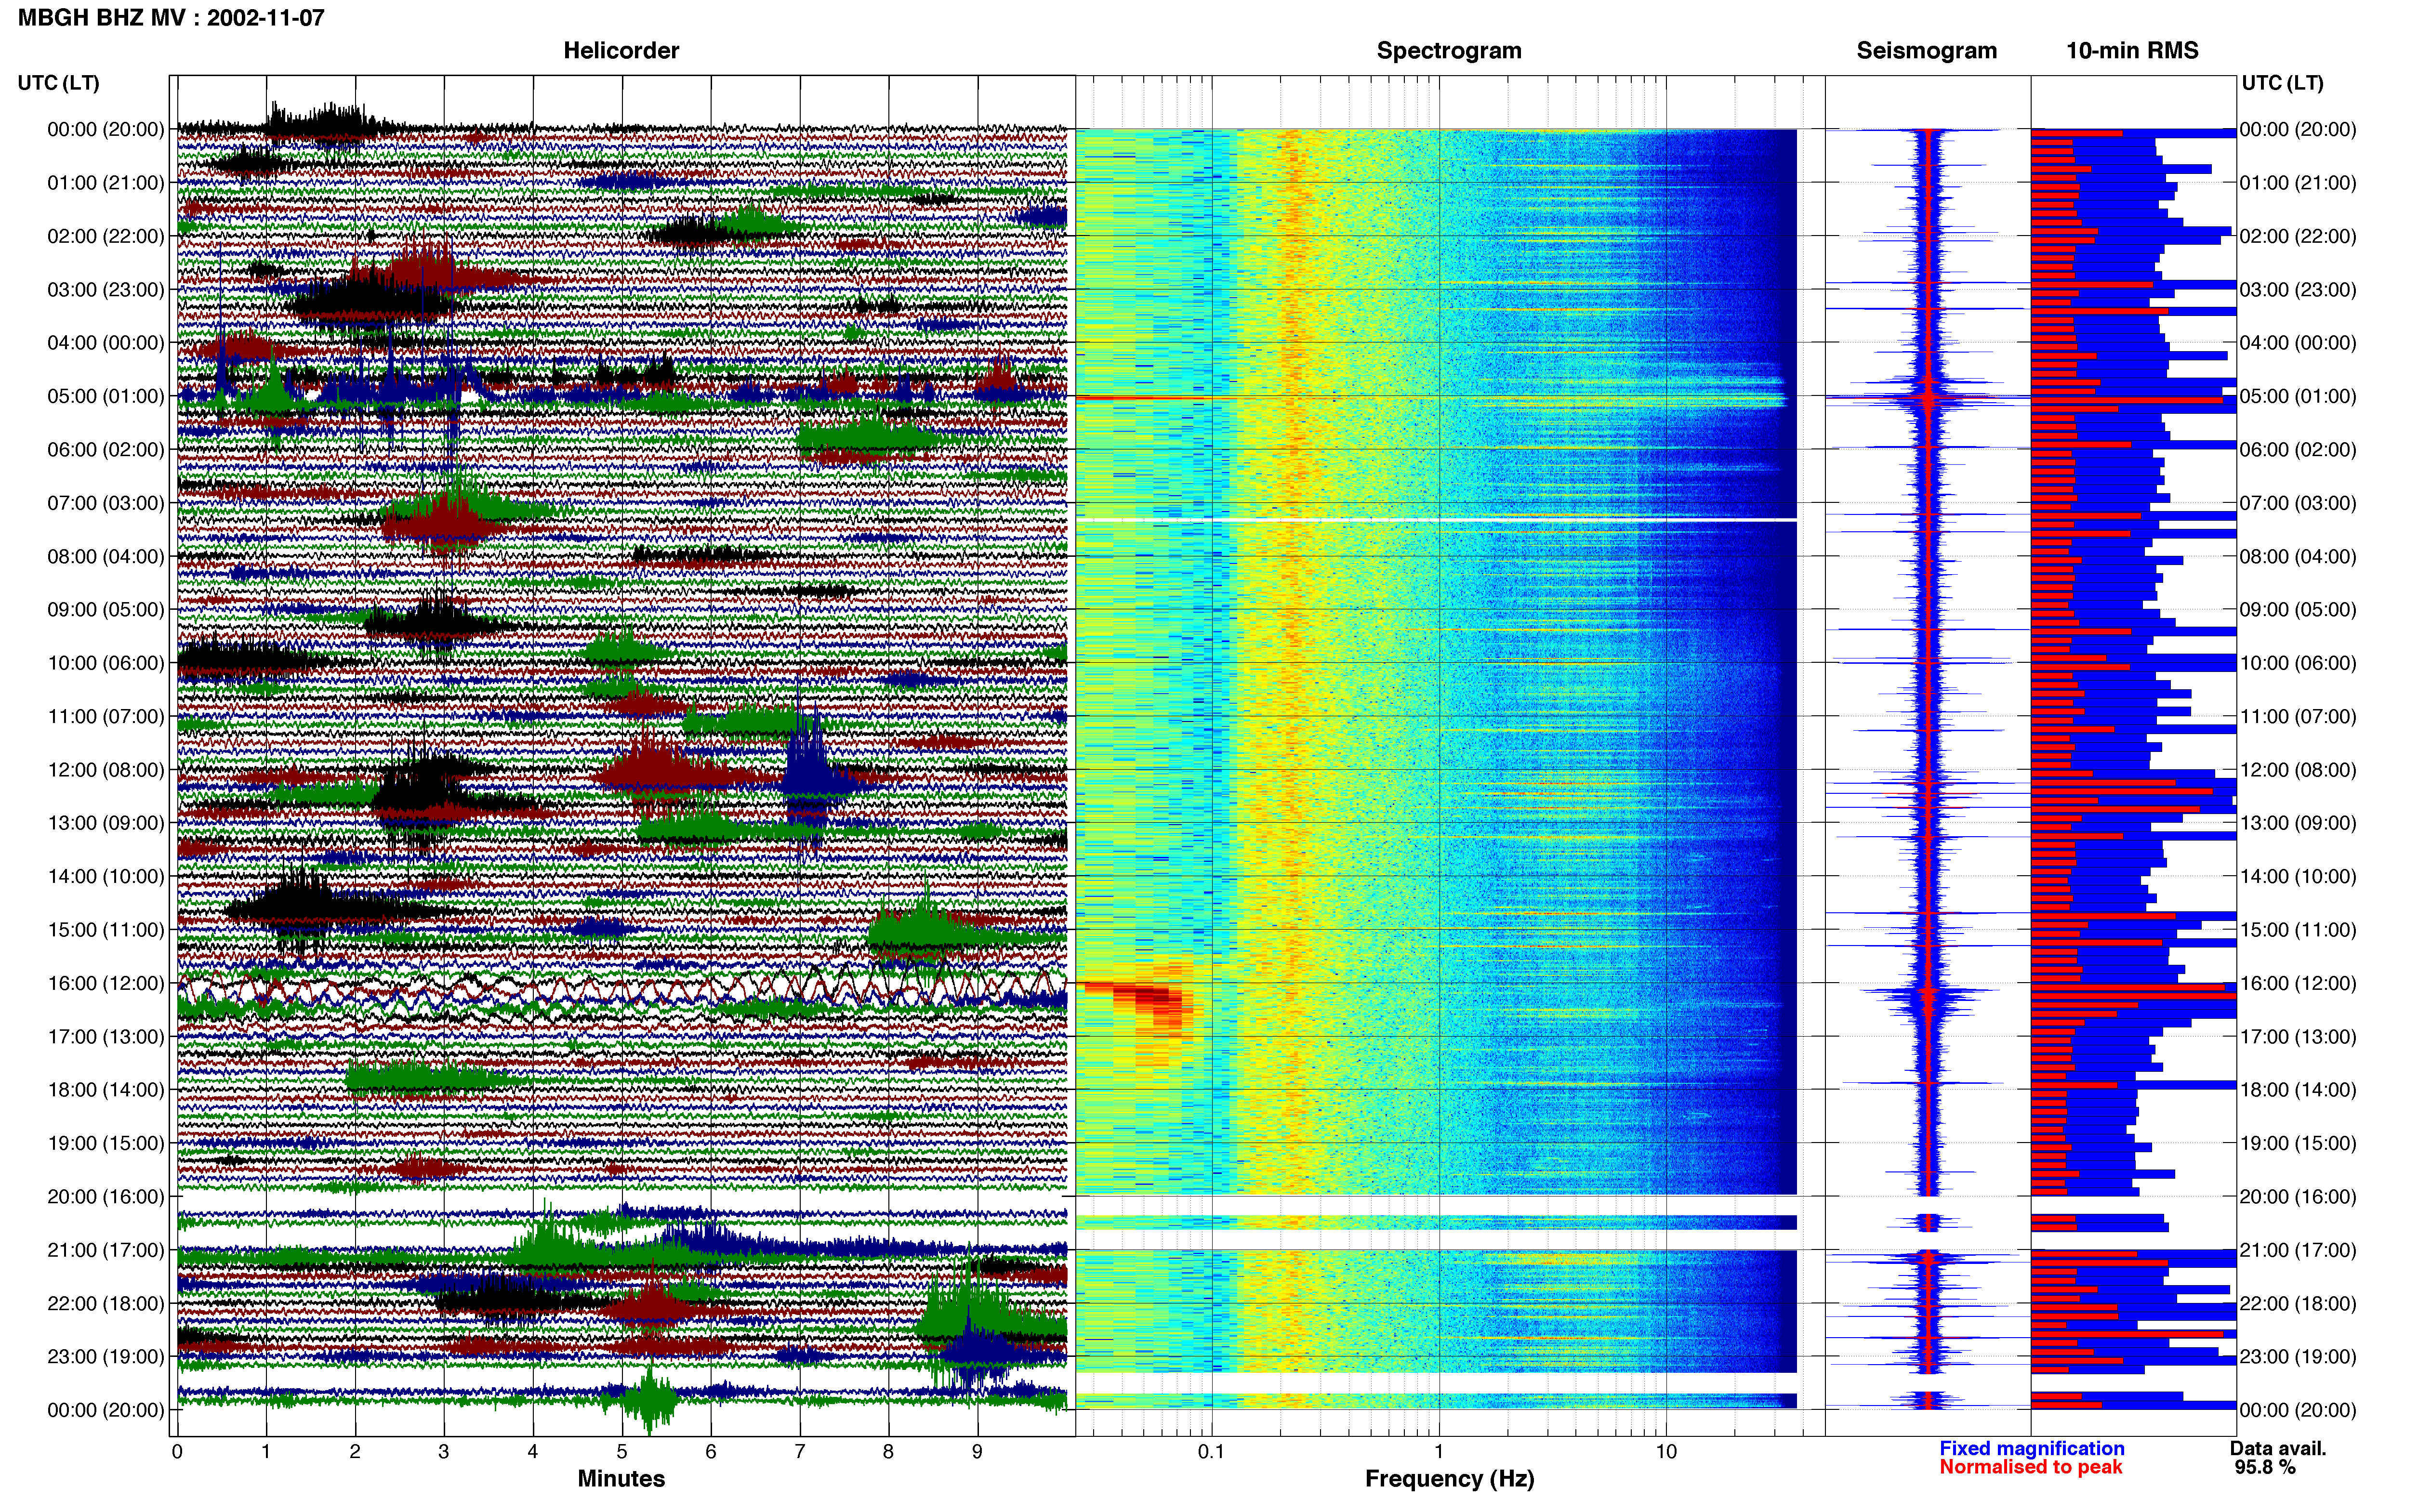Viewport: 2418px width, 1512px height.
Task: Click '03:00 (23:00)' on the Helicorder time axis
Action: pyautogui.click(x=106, y=290)
